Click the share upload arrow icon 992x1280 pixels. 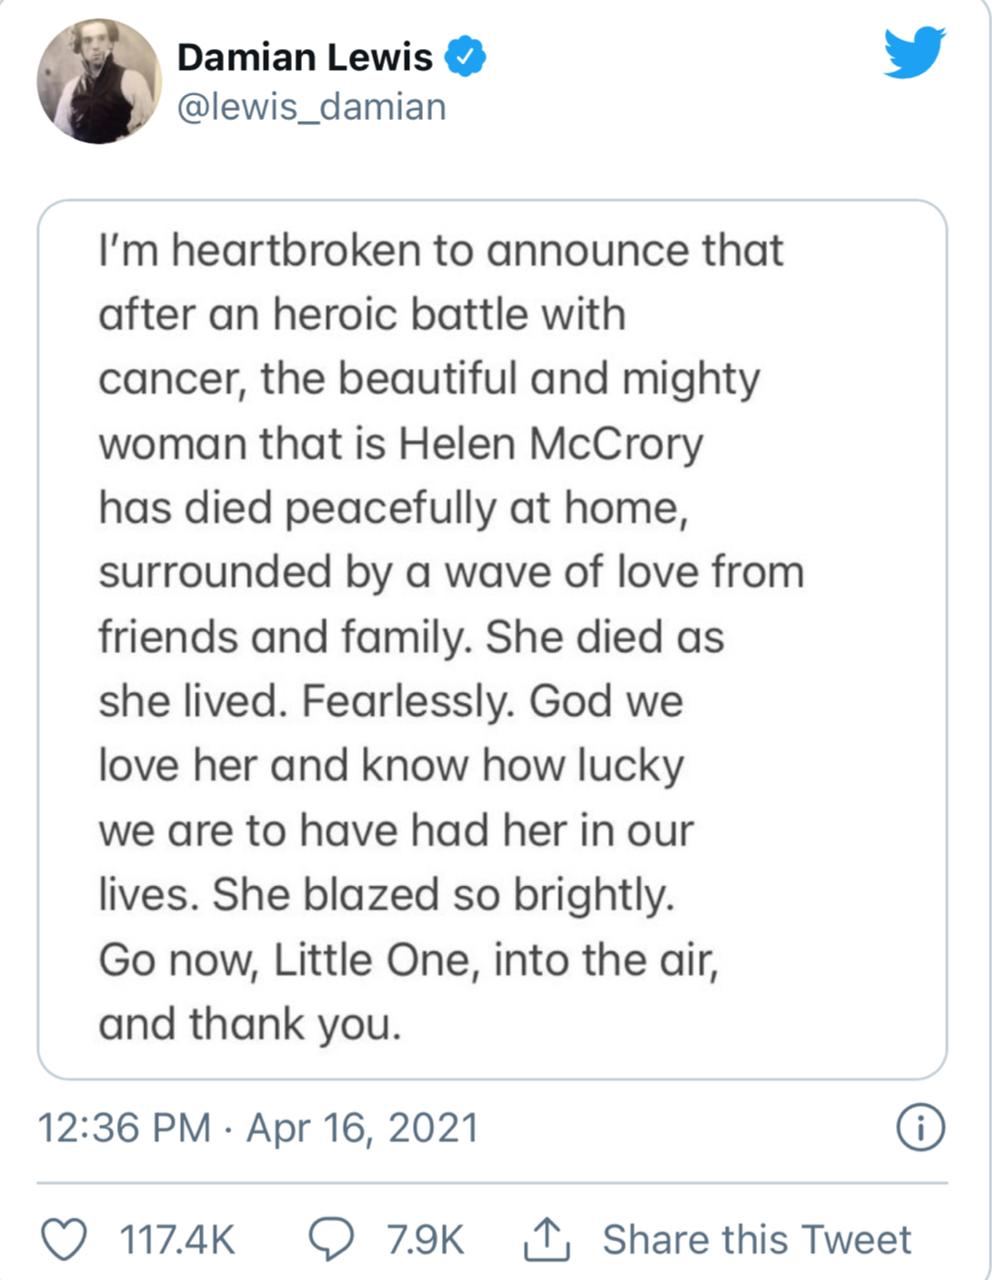(547, 1240)
